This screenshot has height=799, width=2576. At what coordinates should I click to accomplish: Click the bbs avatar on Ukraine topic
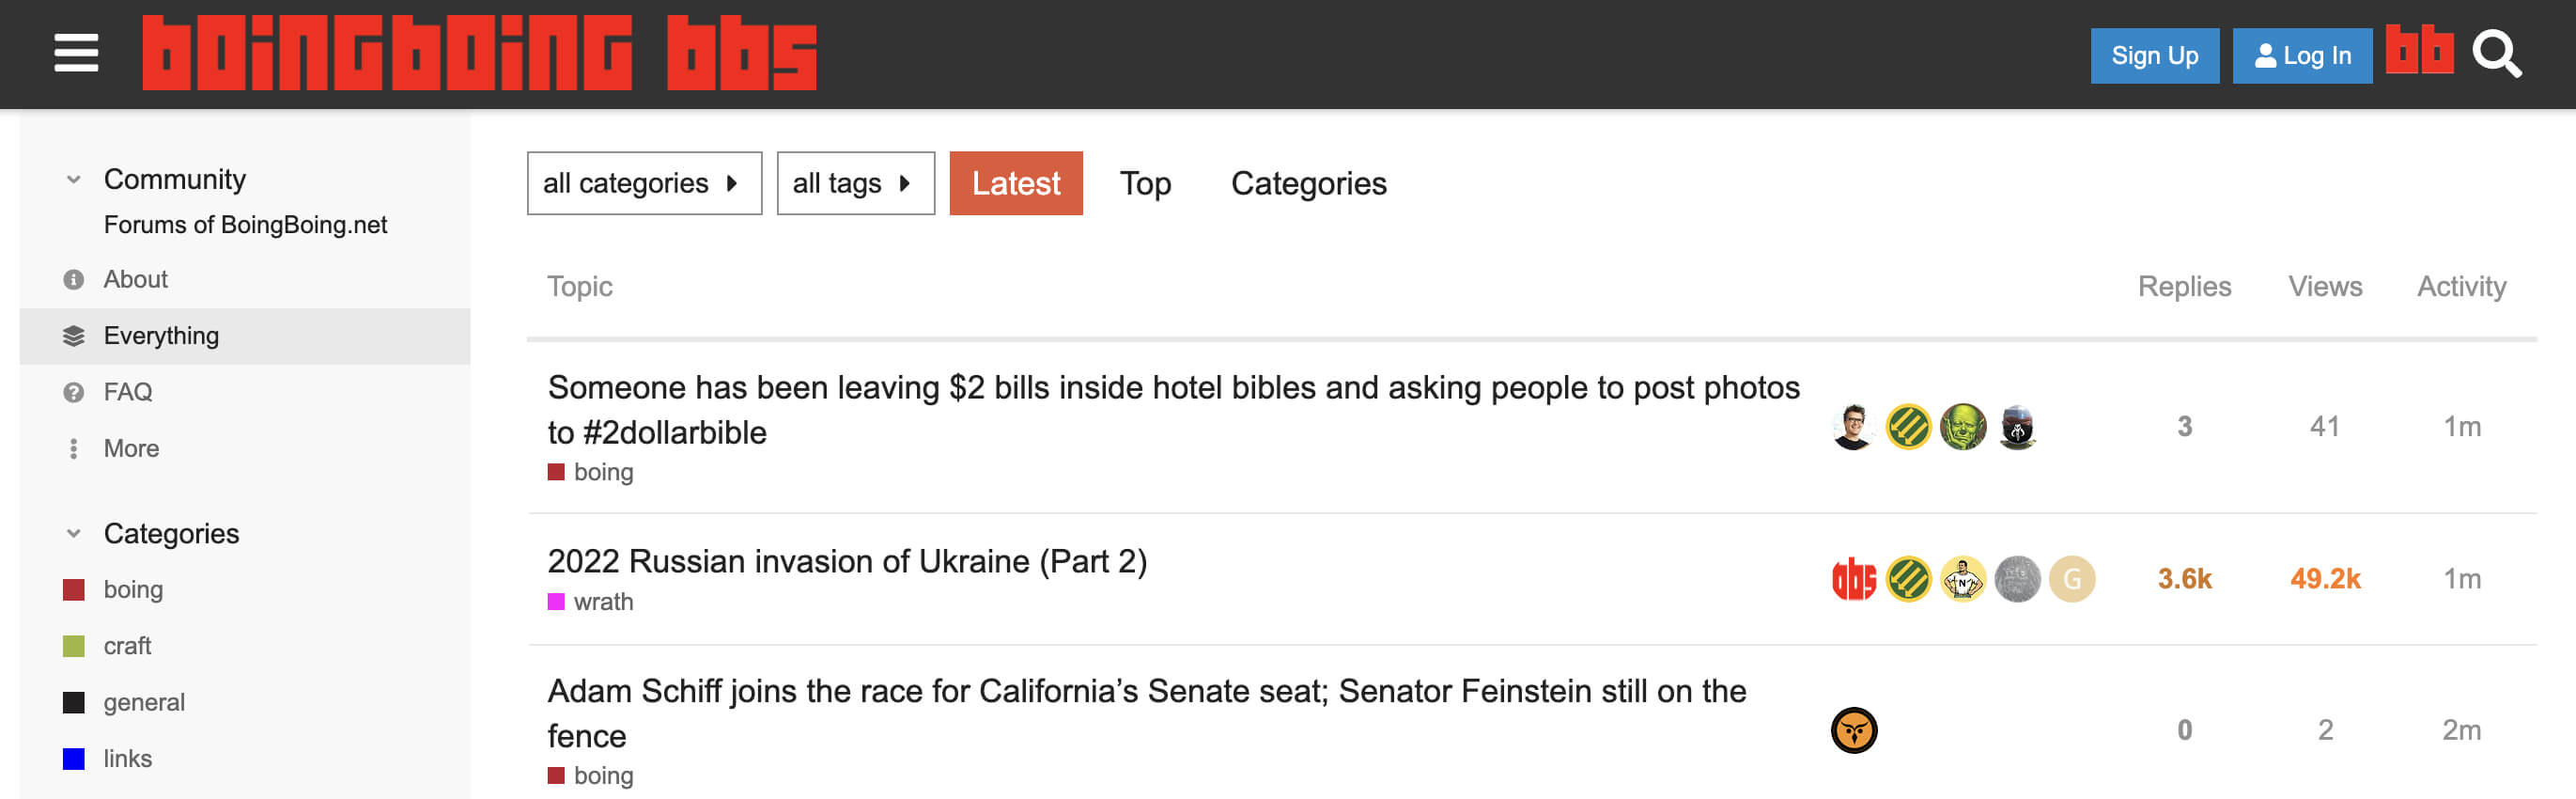[x=1853, y=579]
